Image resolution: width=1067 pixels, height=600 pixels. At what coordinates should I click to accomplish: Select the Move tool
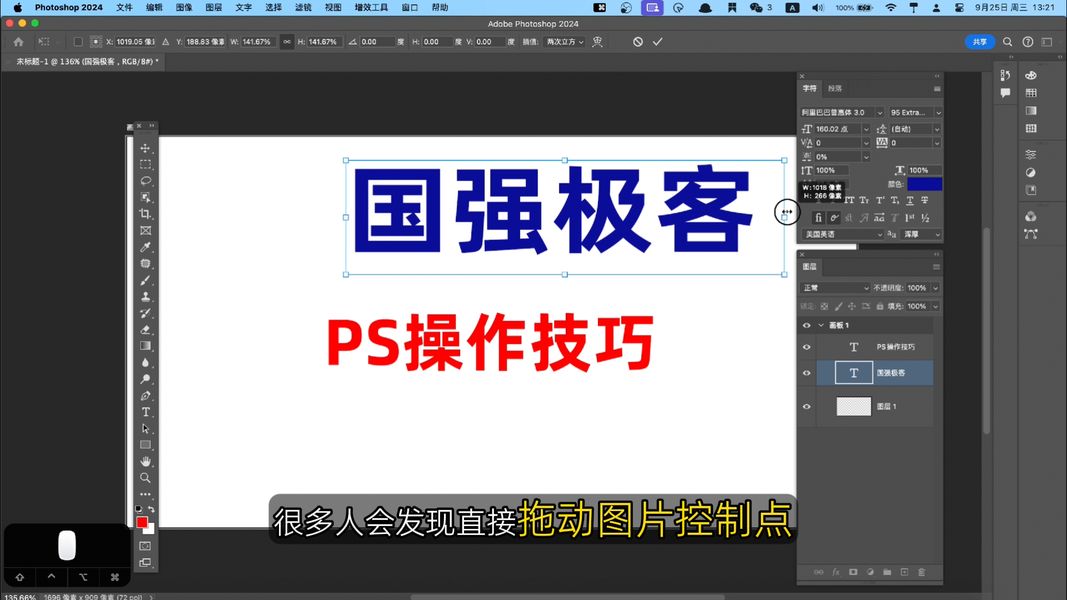pos(145,148)
